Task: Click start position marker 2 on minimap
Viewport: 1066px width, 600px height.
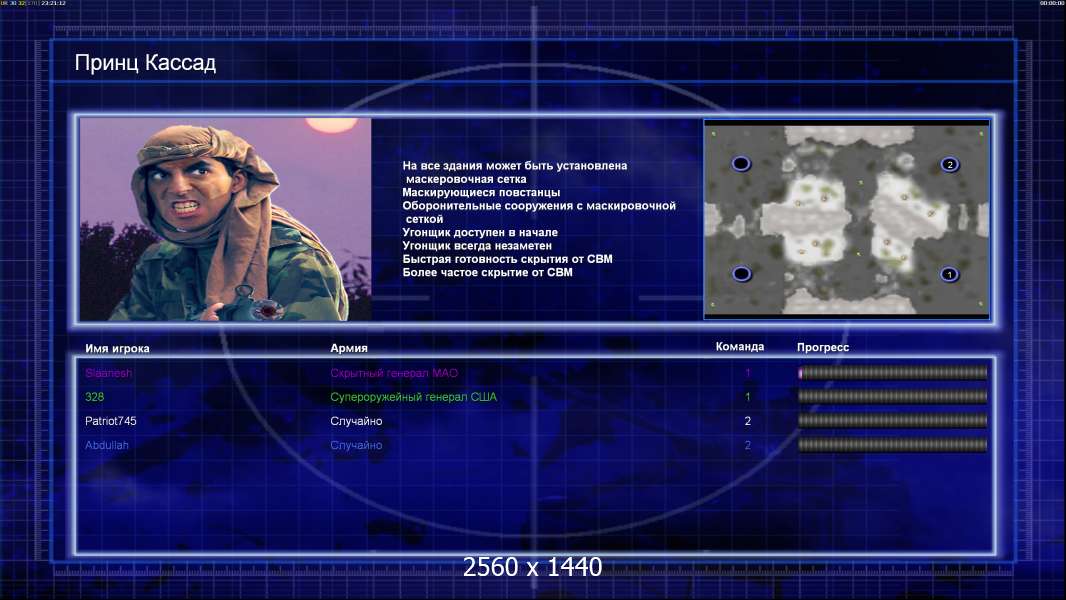Action: 950,164
